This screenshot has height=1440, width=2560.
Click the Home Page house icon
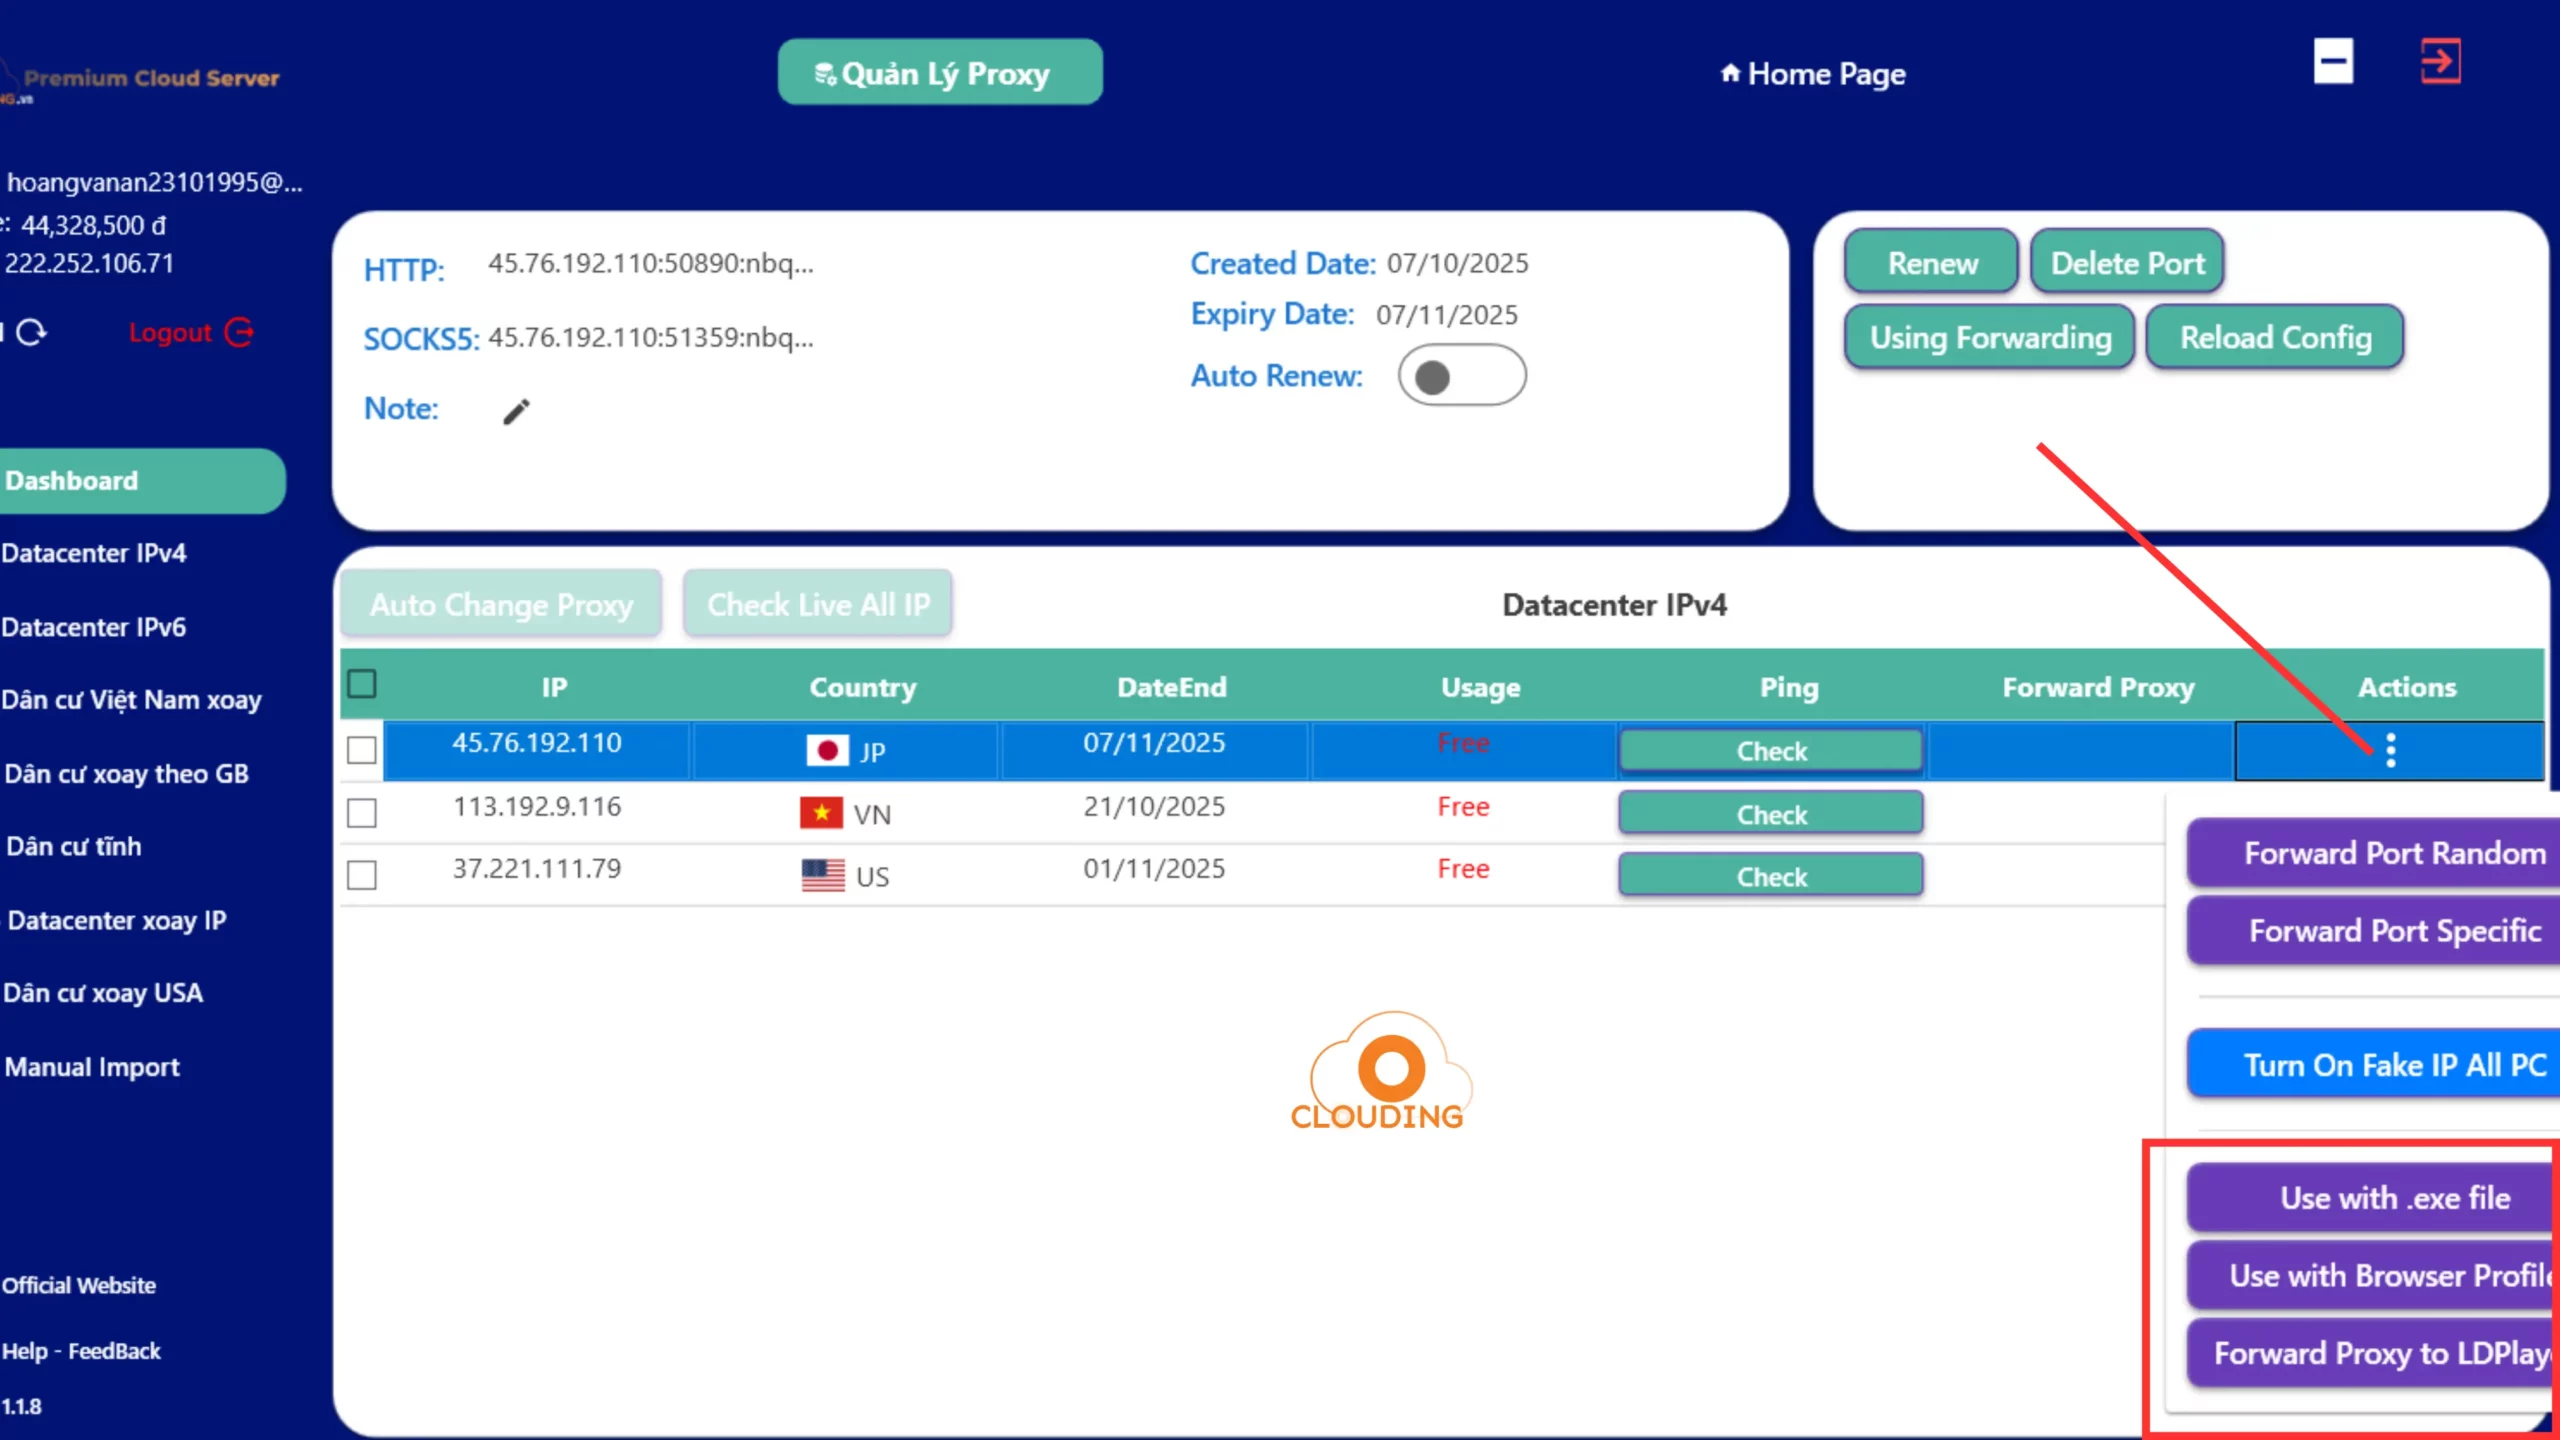[1730, 73]
